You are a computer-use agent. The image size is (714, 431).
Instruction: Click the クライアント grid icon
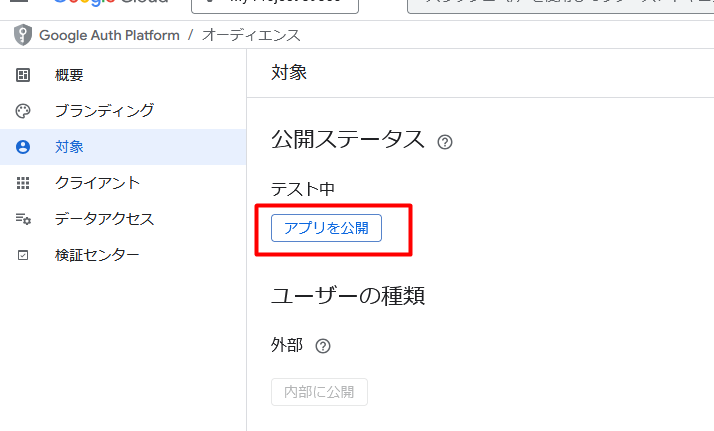tap(23, 183)
